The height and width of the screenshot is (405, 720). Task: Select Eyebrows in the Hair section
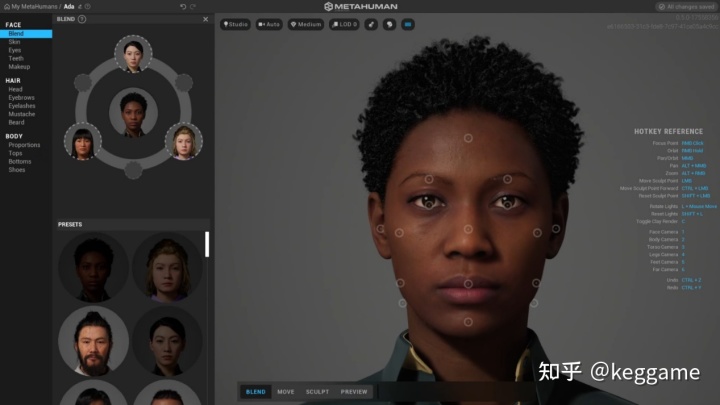pos(21,97)
